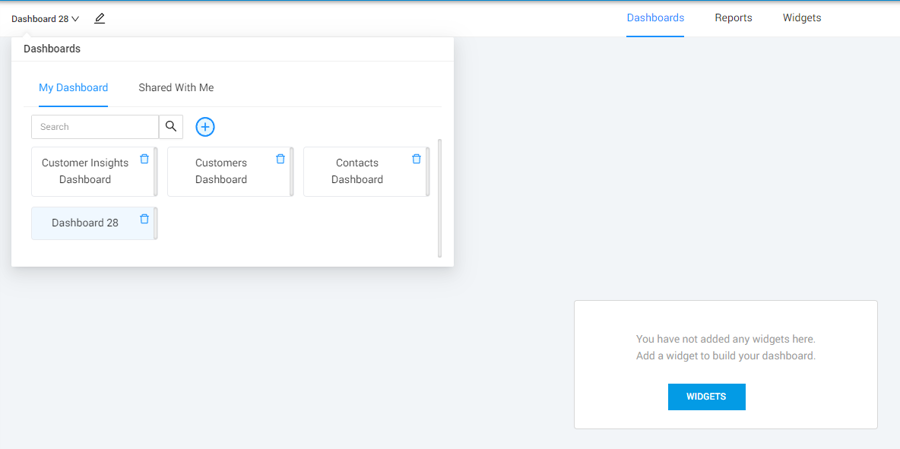900x449 pixels.
Task: Select the Dashboard 28 card
Action: 85,223
